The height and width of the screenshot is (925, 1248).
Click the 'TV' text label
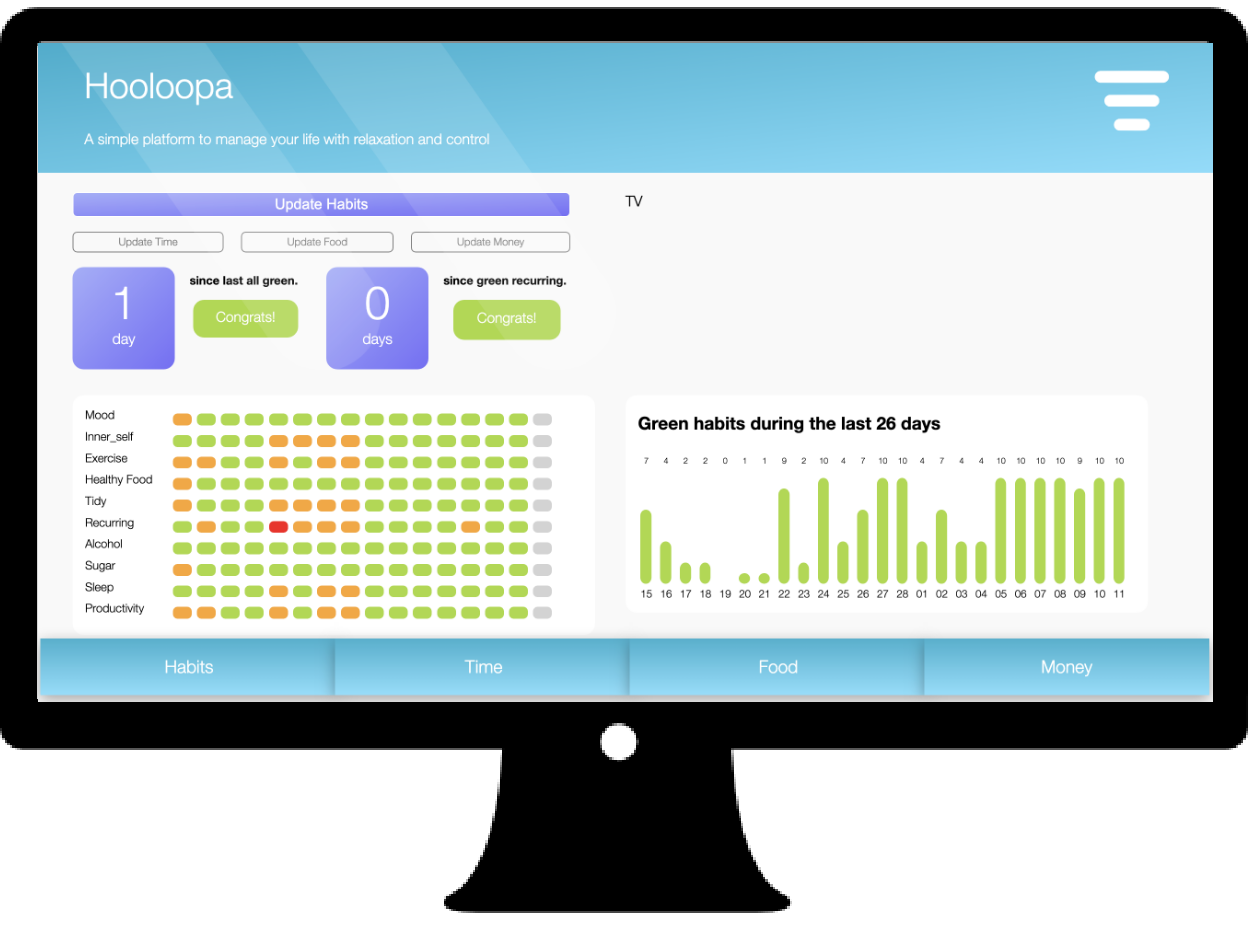point(634,202)
